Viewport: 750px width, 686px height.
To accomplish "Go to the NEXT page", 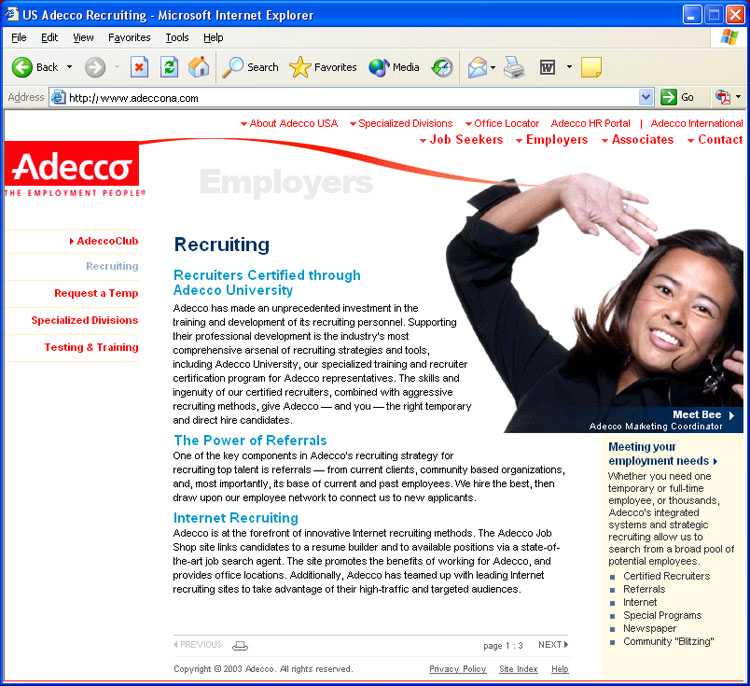I will [x=553, y=645].
